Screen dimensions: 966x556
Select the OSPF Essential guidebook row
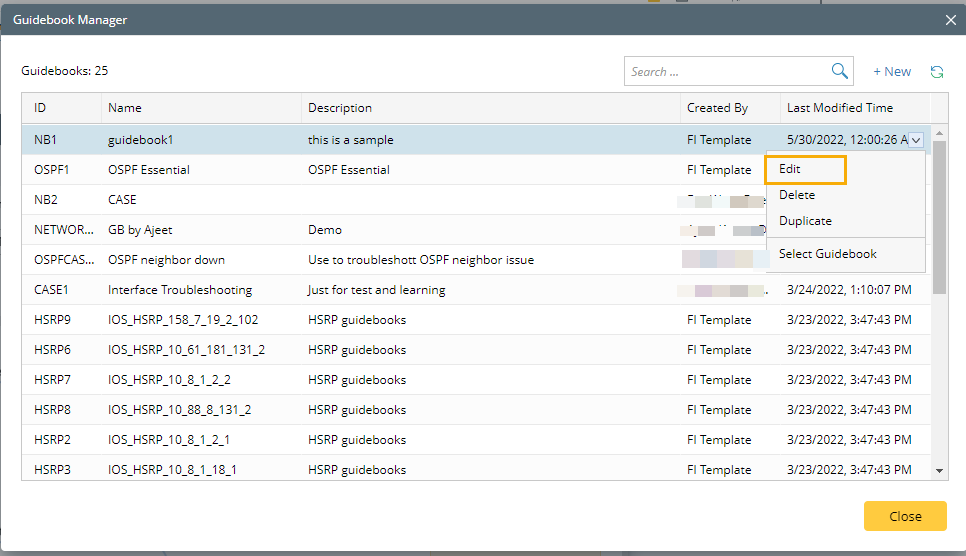(149, 170)
